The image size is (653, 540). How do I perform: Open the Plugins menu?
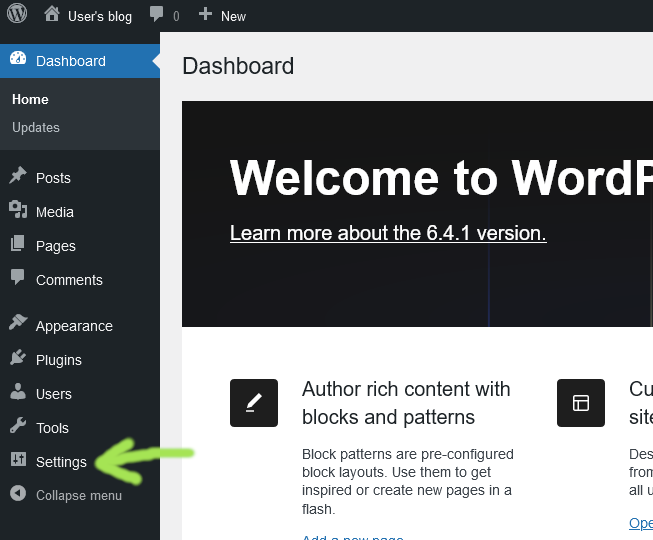click(59, 360)
